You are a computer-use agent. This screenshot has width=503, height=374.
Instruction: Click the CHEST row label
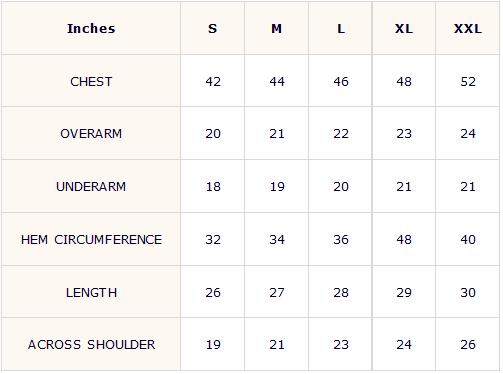click(91, 82)
